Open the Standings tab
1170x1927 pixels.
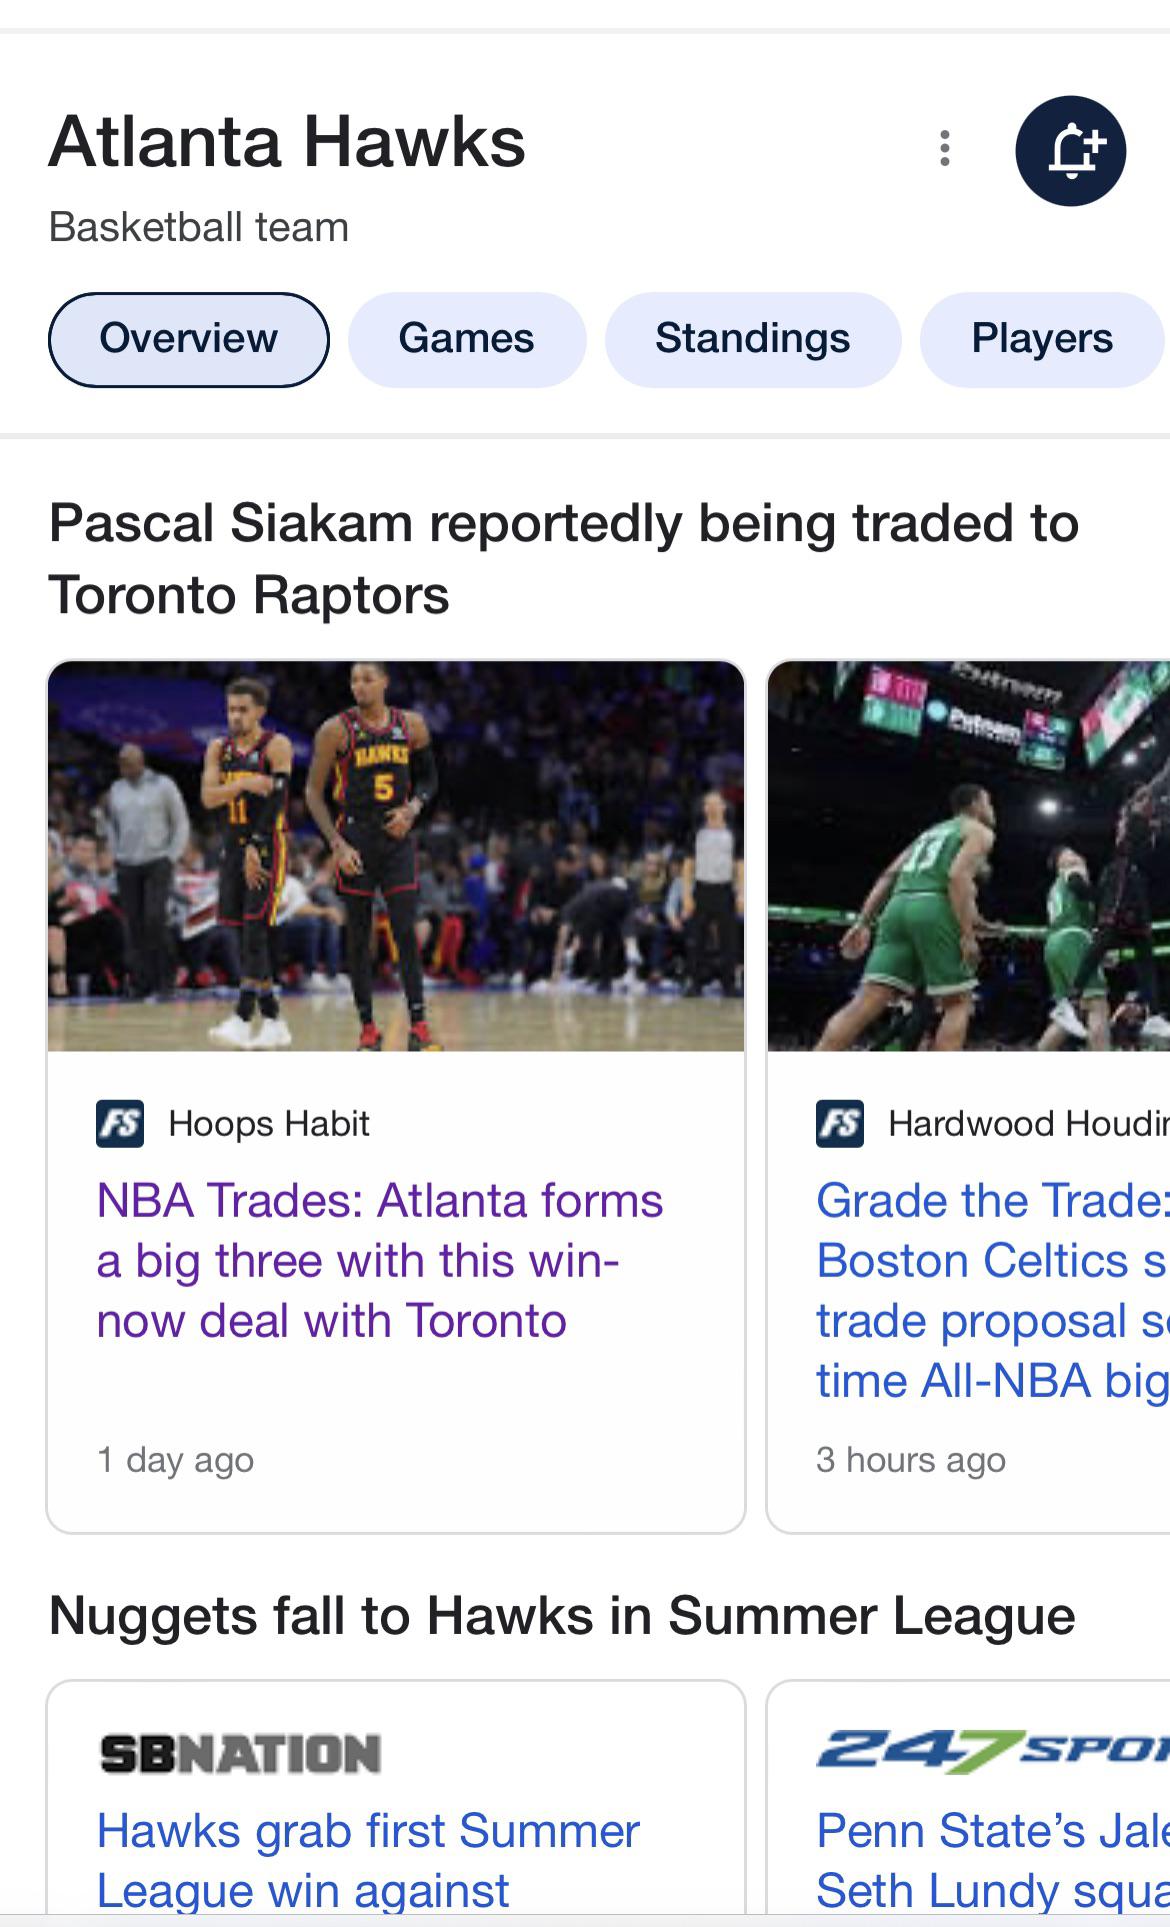[752, 339]
